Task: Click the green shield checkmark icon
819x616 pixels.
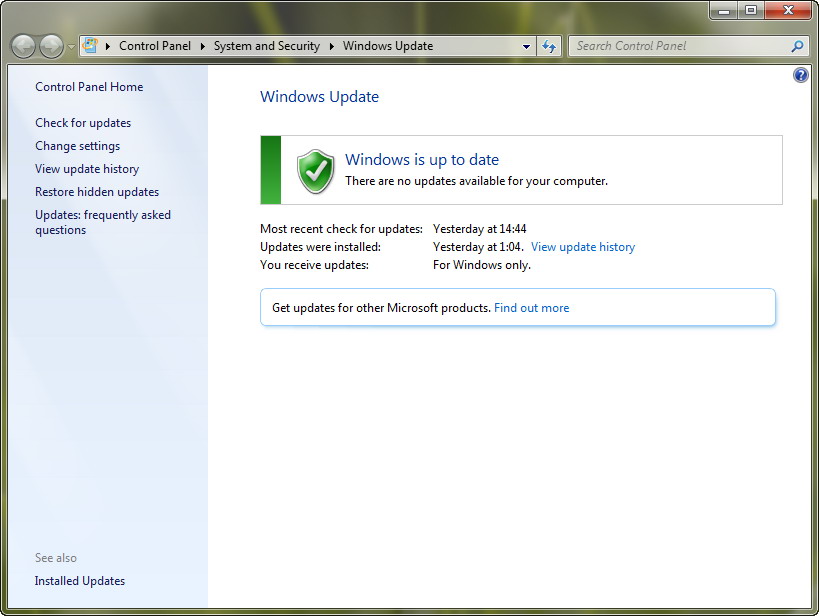Action: tap(315, 171)
